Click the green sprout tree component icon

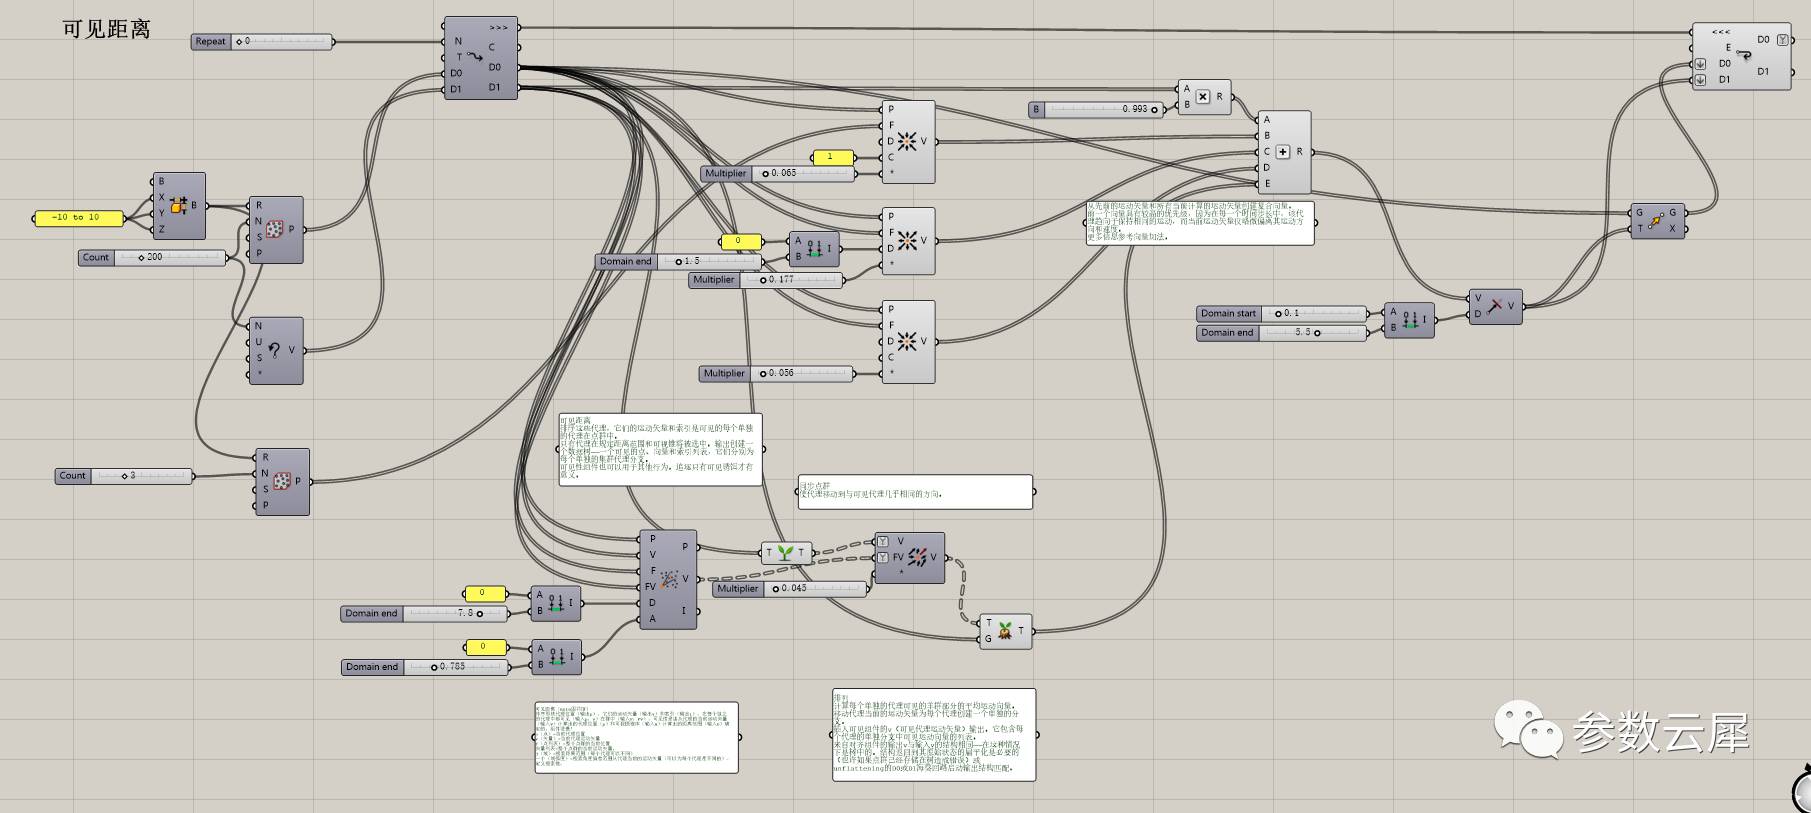click(786, 552)
